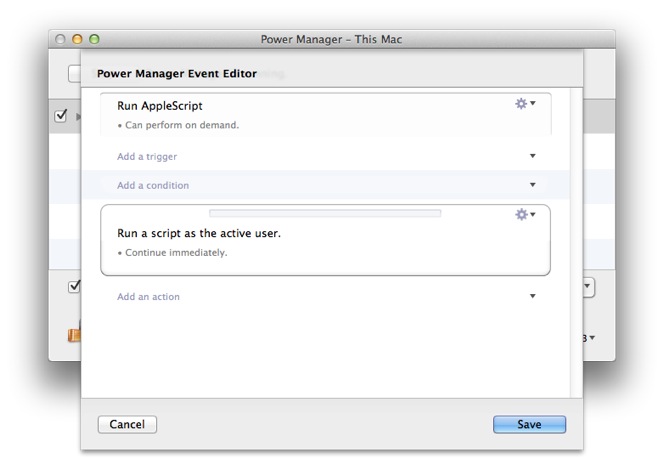Close the Power Manager window
Image resolution: width=664 pixels, height=459 pixels.
pyautogui.click(x=60, y=39)
